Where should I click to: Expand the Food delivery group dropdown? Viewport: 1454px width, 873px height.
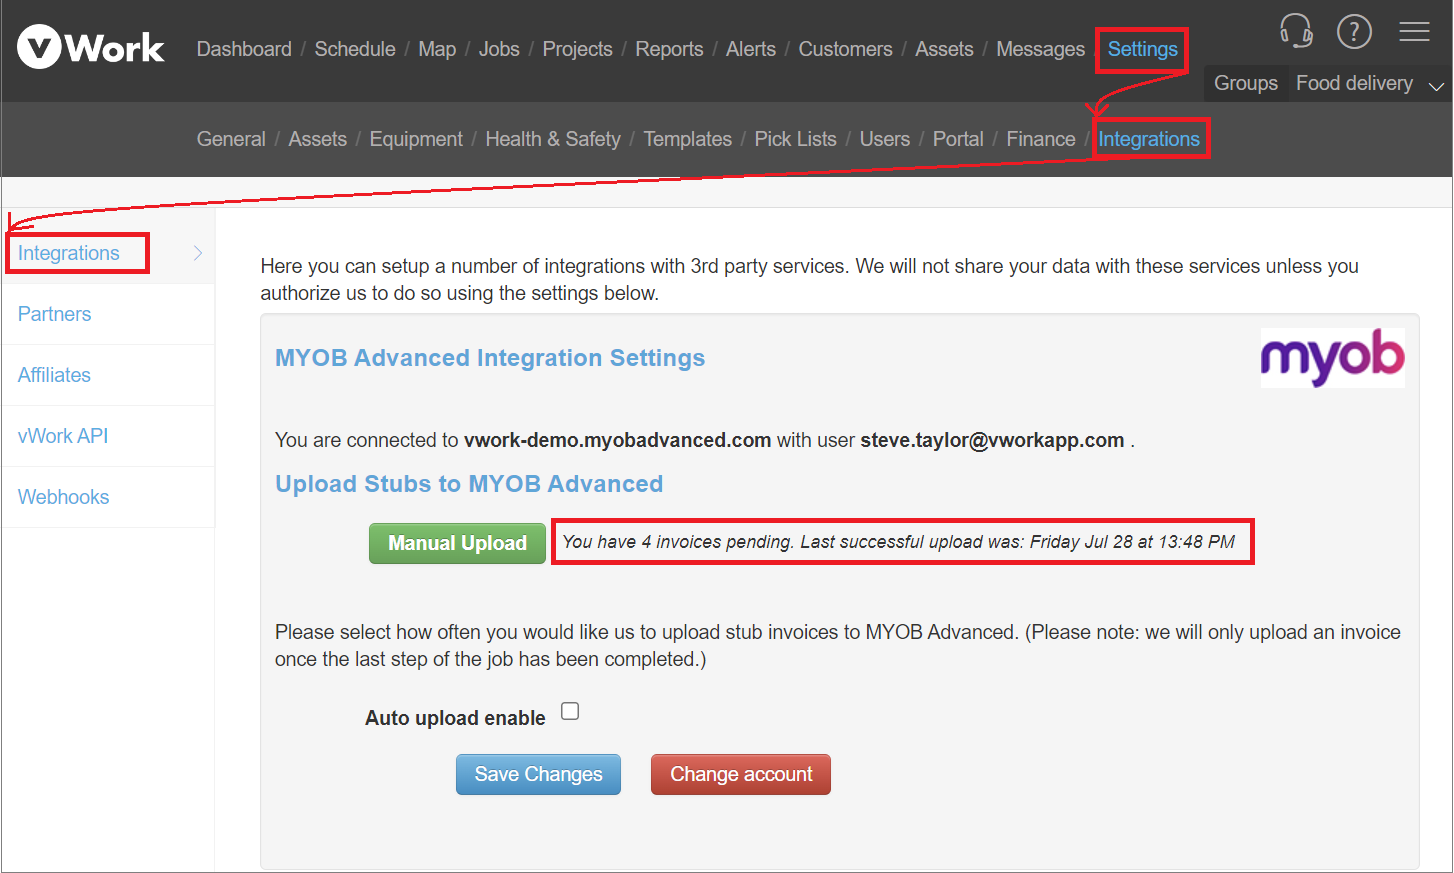click(1436, 86)
